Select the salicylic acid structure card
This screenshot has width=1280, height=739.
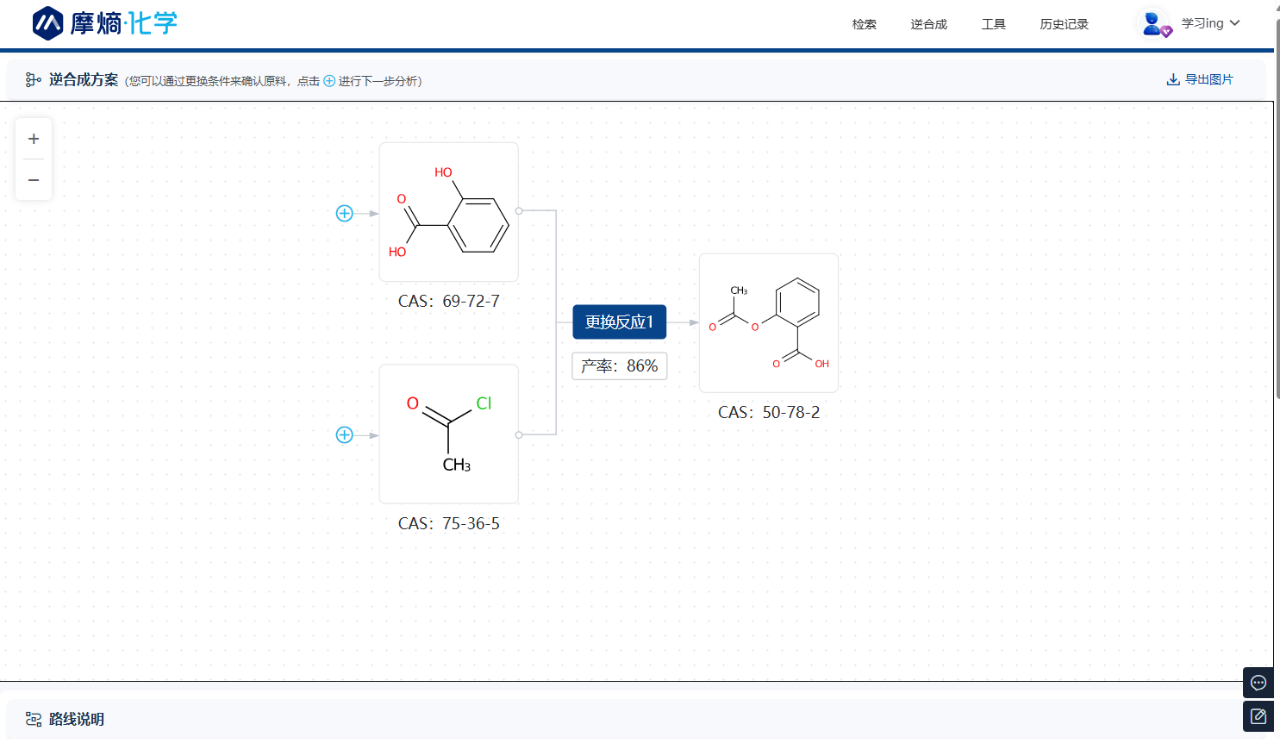(448, 212)
